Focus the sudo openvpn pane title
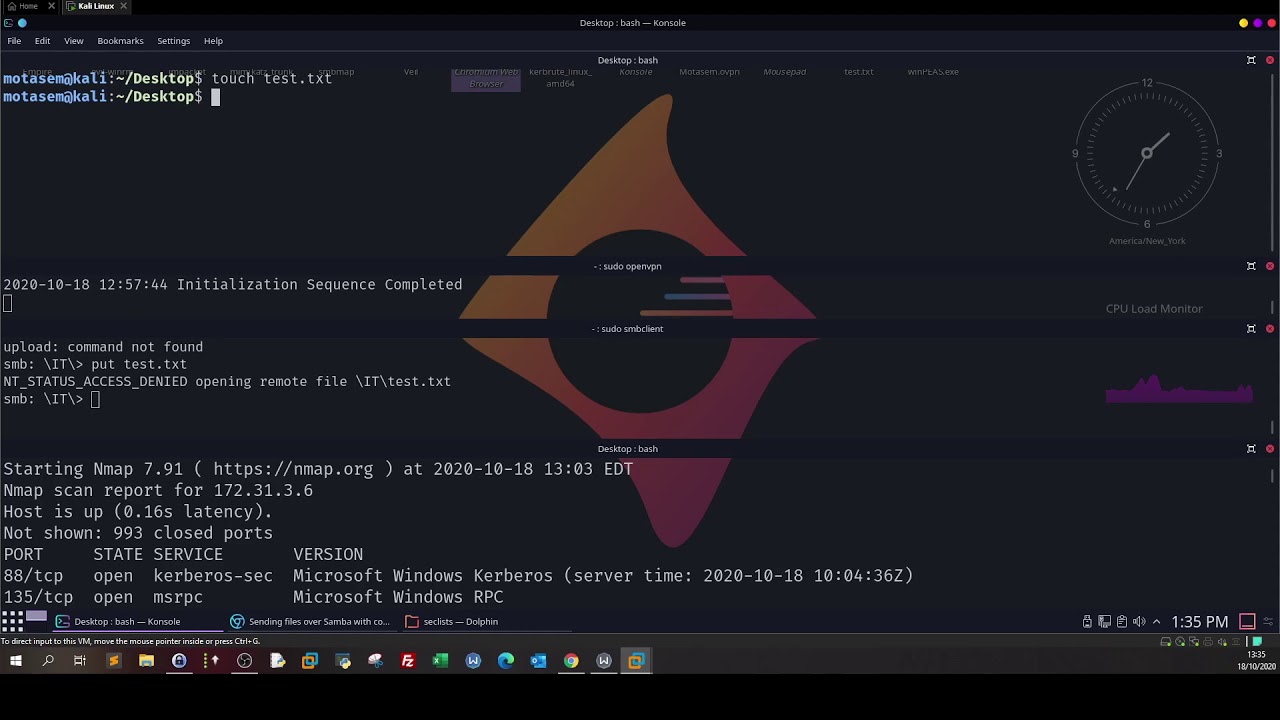Image resolution: width=1280 pixels, height=720 pixels. [x=628, y=266]
